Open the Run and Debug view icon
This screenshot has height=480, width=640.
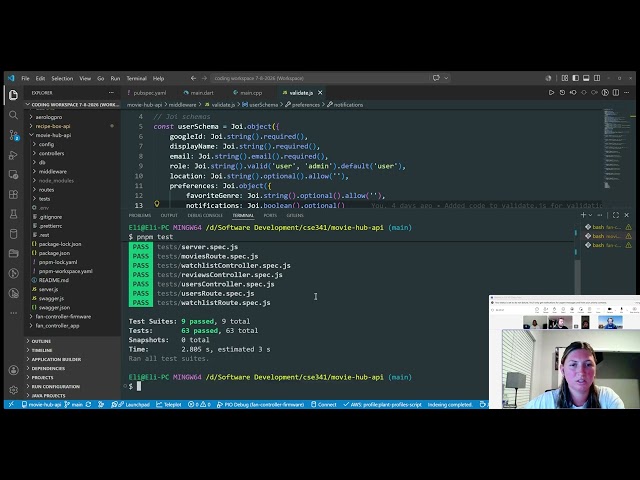(13, 155)
